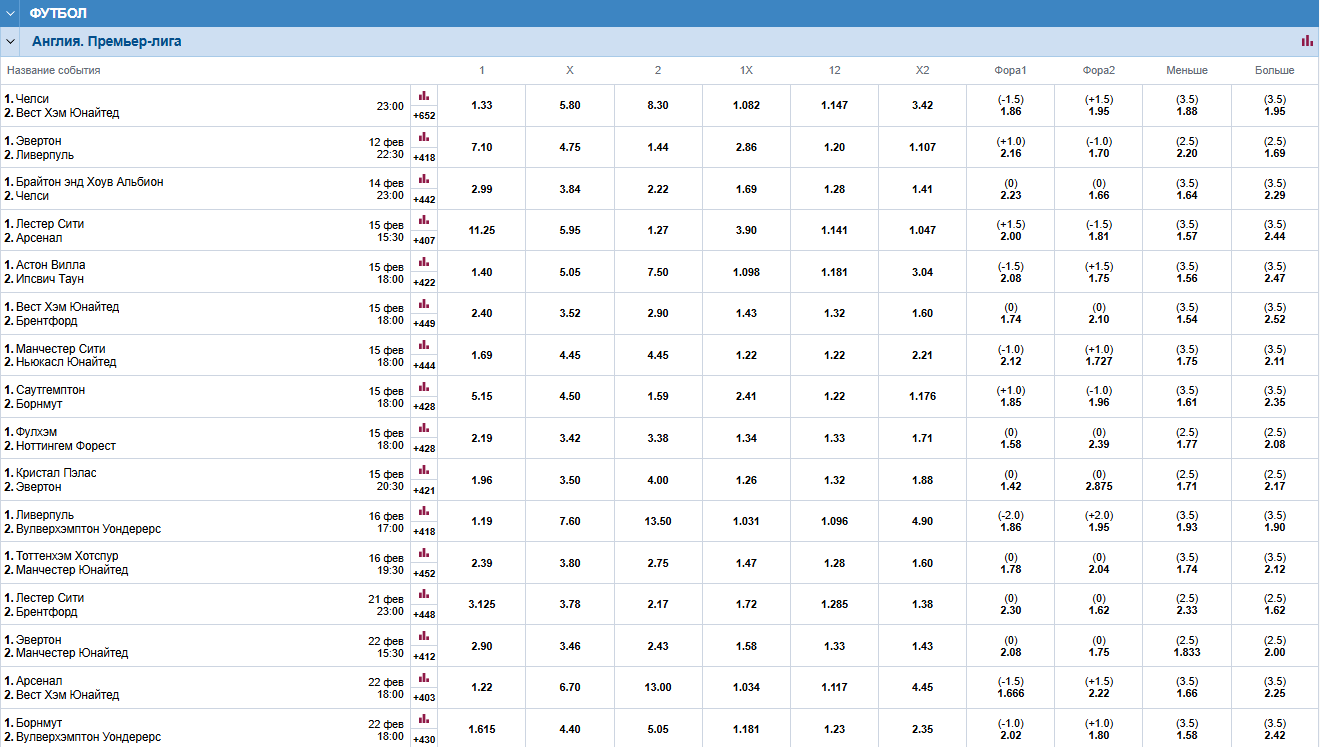Select away win 2.22 for Брайтон vs Челси
The height and width of the screenshot is (747, 1320).
[x=658, y=189]
